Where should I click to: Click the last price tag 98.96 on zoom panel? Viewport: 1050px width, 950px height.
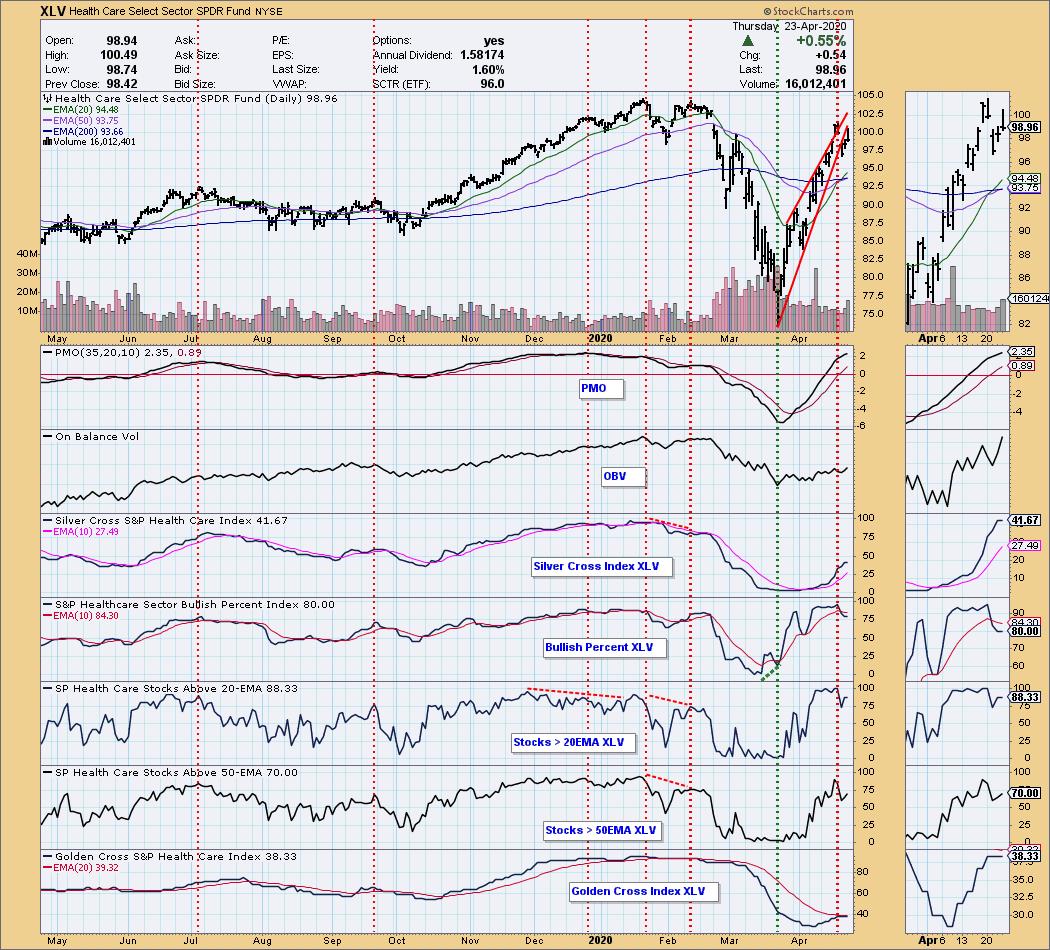point(1025,127)
